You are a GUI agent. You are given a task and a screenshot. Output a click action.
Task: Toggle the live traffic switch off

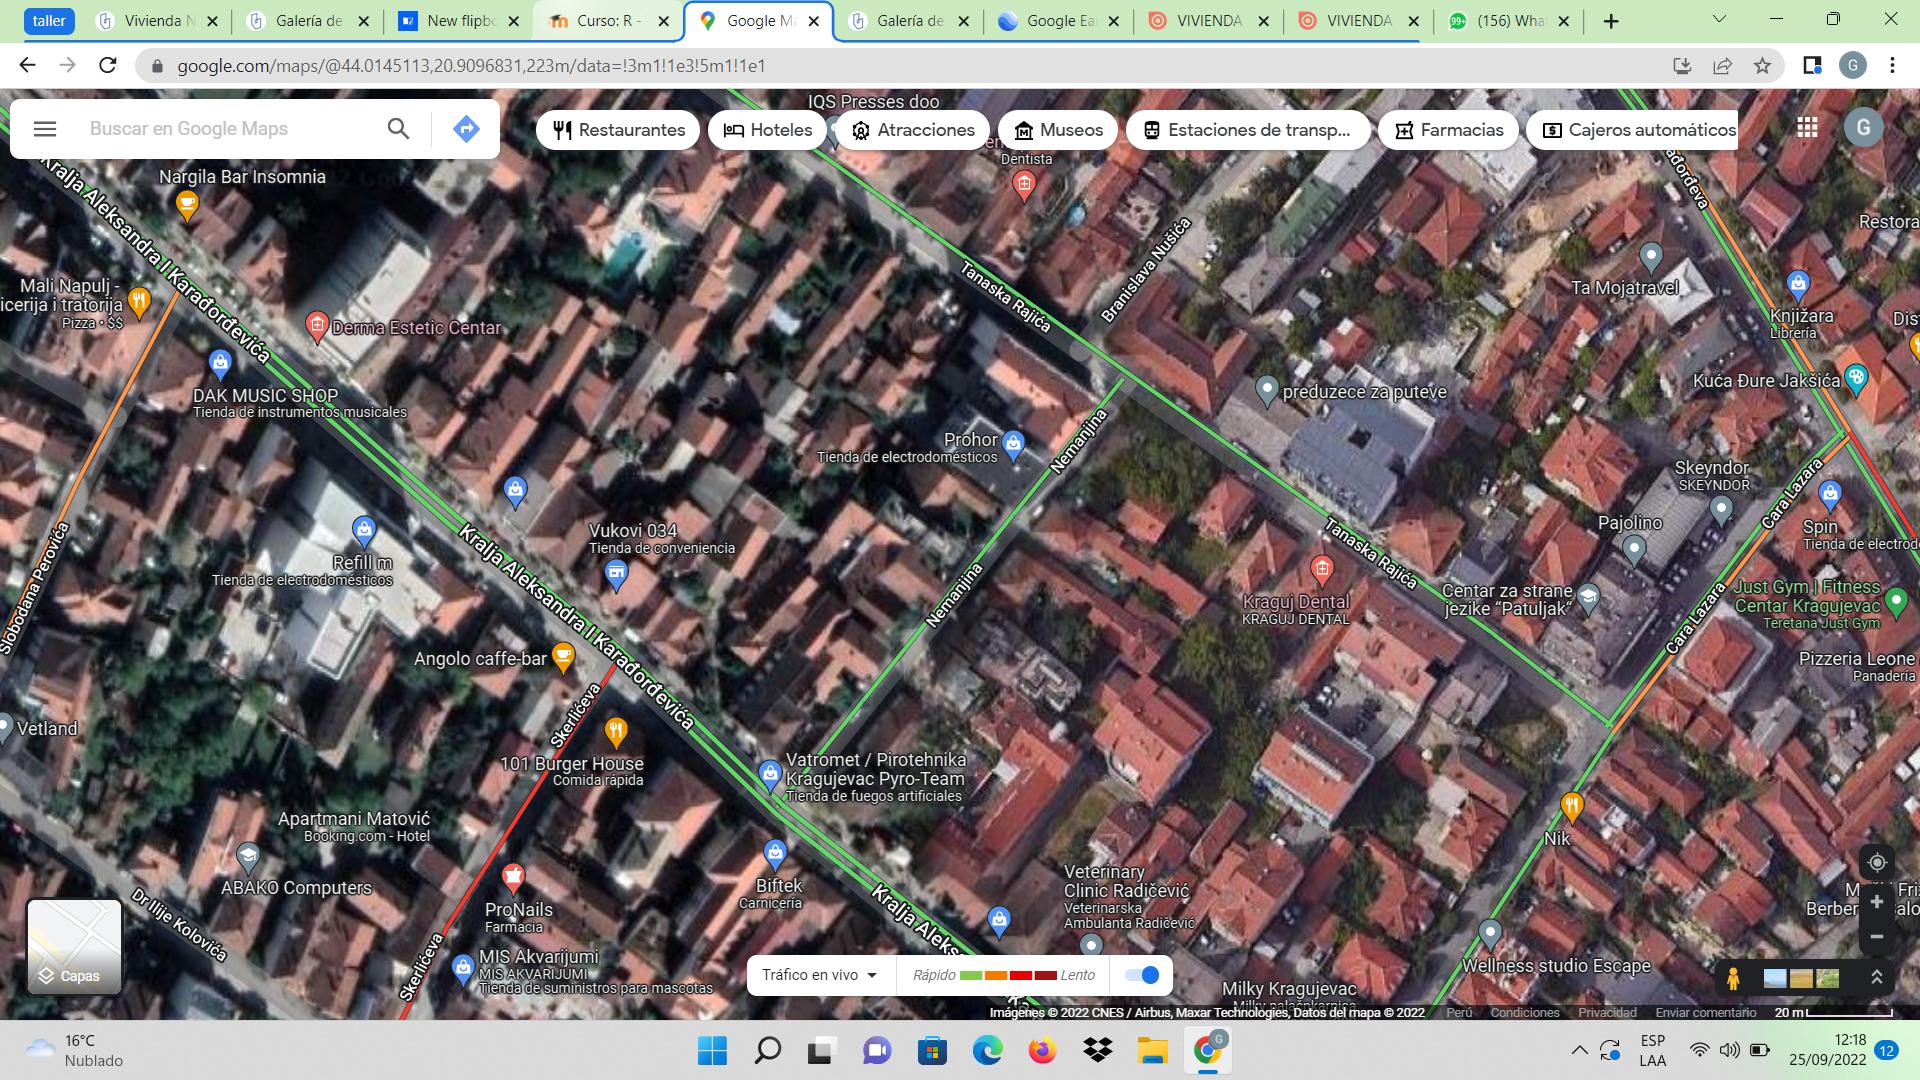click(1142, 975)
